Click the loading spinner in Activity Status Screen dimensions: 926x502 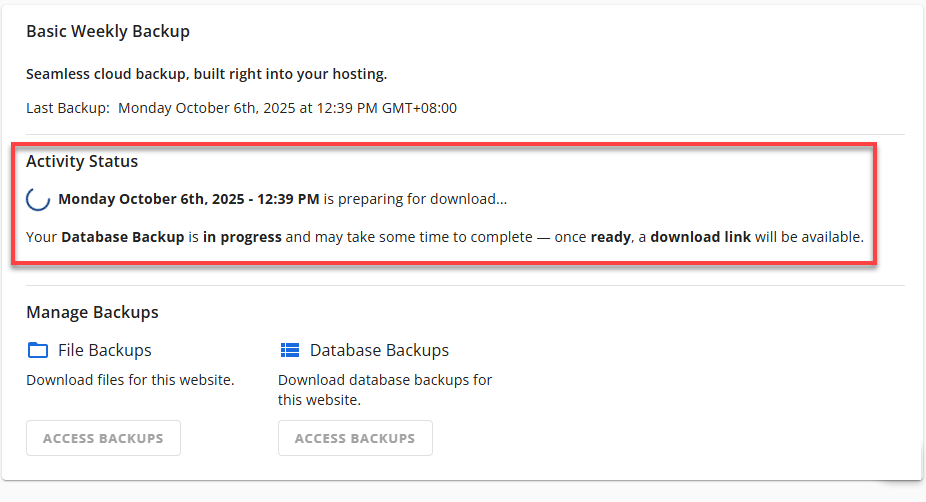coord(38,199)
